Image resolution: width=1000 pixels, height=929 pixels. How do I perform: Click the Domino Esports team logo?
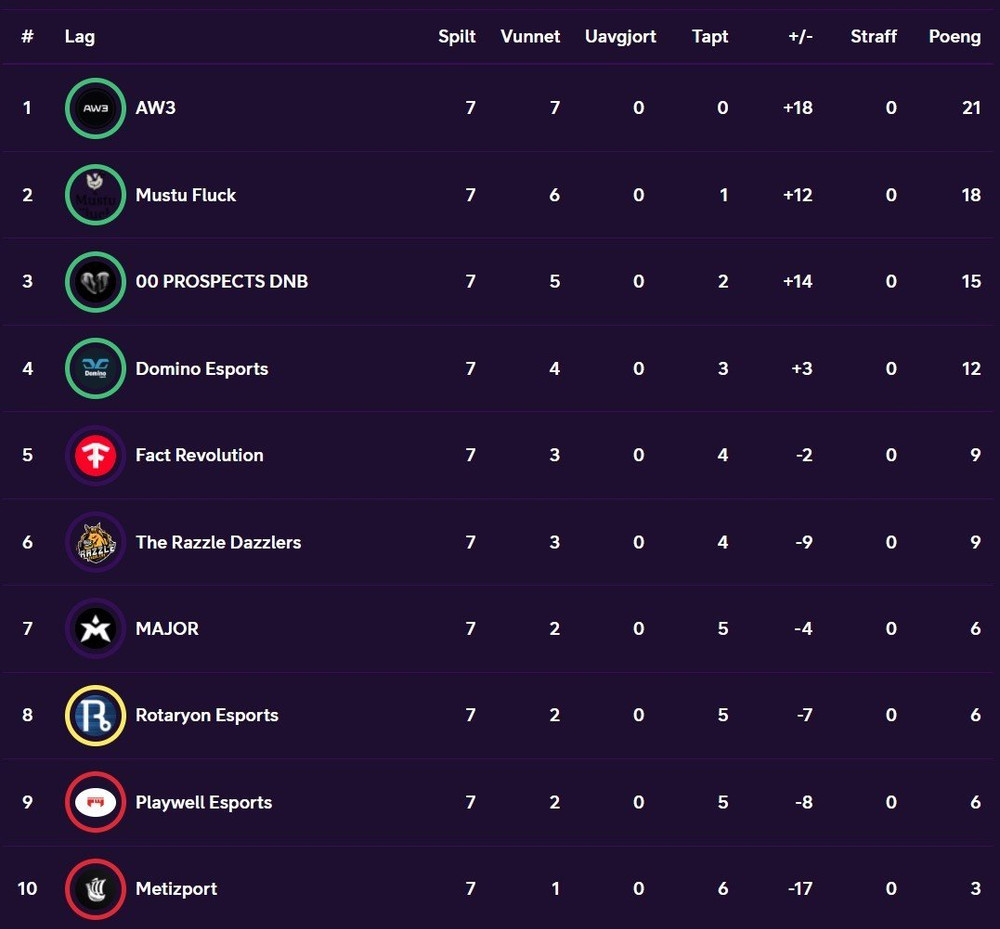(x=95, y=369)
